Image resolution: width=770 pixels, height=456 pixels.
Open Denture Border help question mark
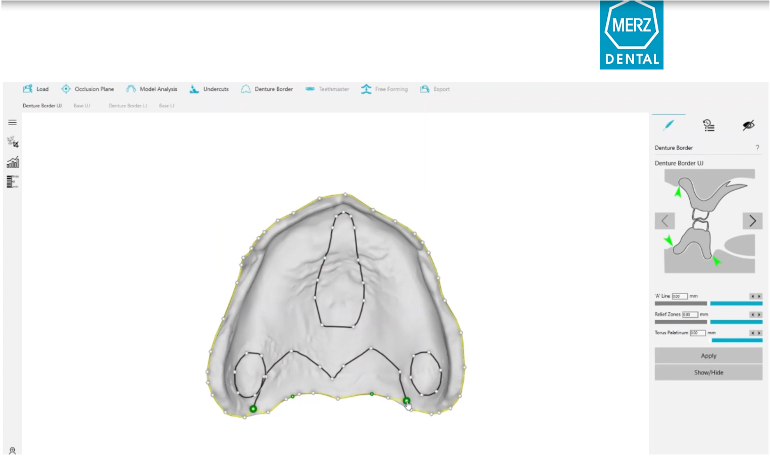point(757,148)
